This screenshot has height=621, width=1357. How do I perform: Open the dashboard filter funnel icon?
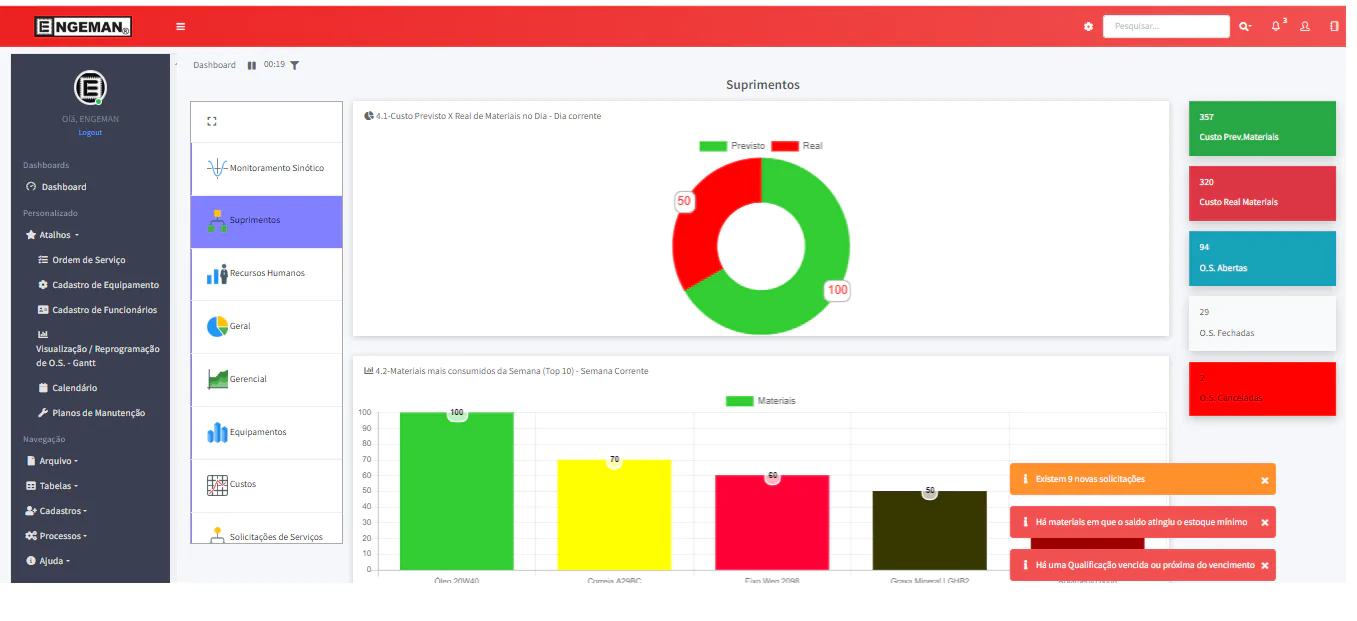pos(294,65)
